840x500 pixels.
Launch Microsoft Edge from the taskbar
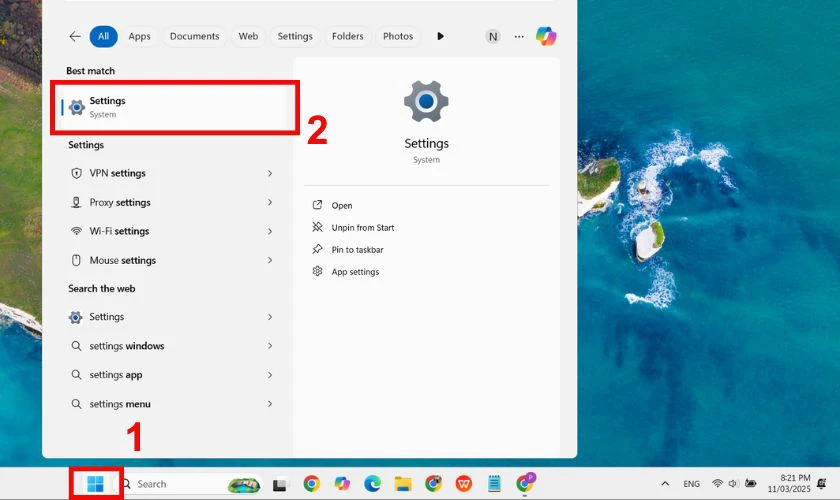pos(372,484)
